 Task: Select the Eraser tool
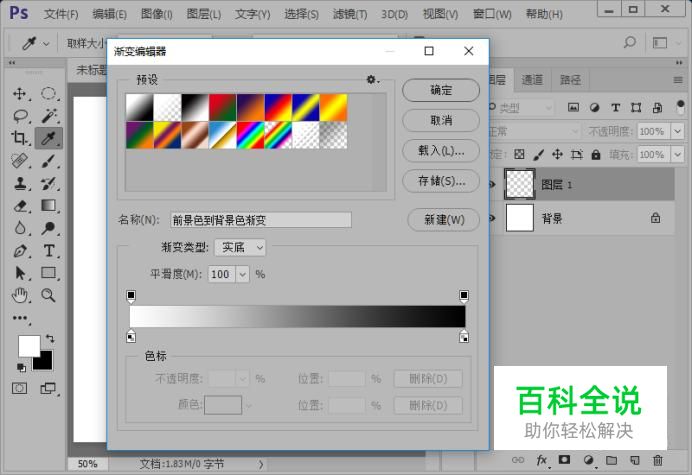[x=20, y=206]
